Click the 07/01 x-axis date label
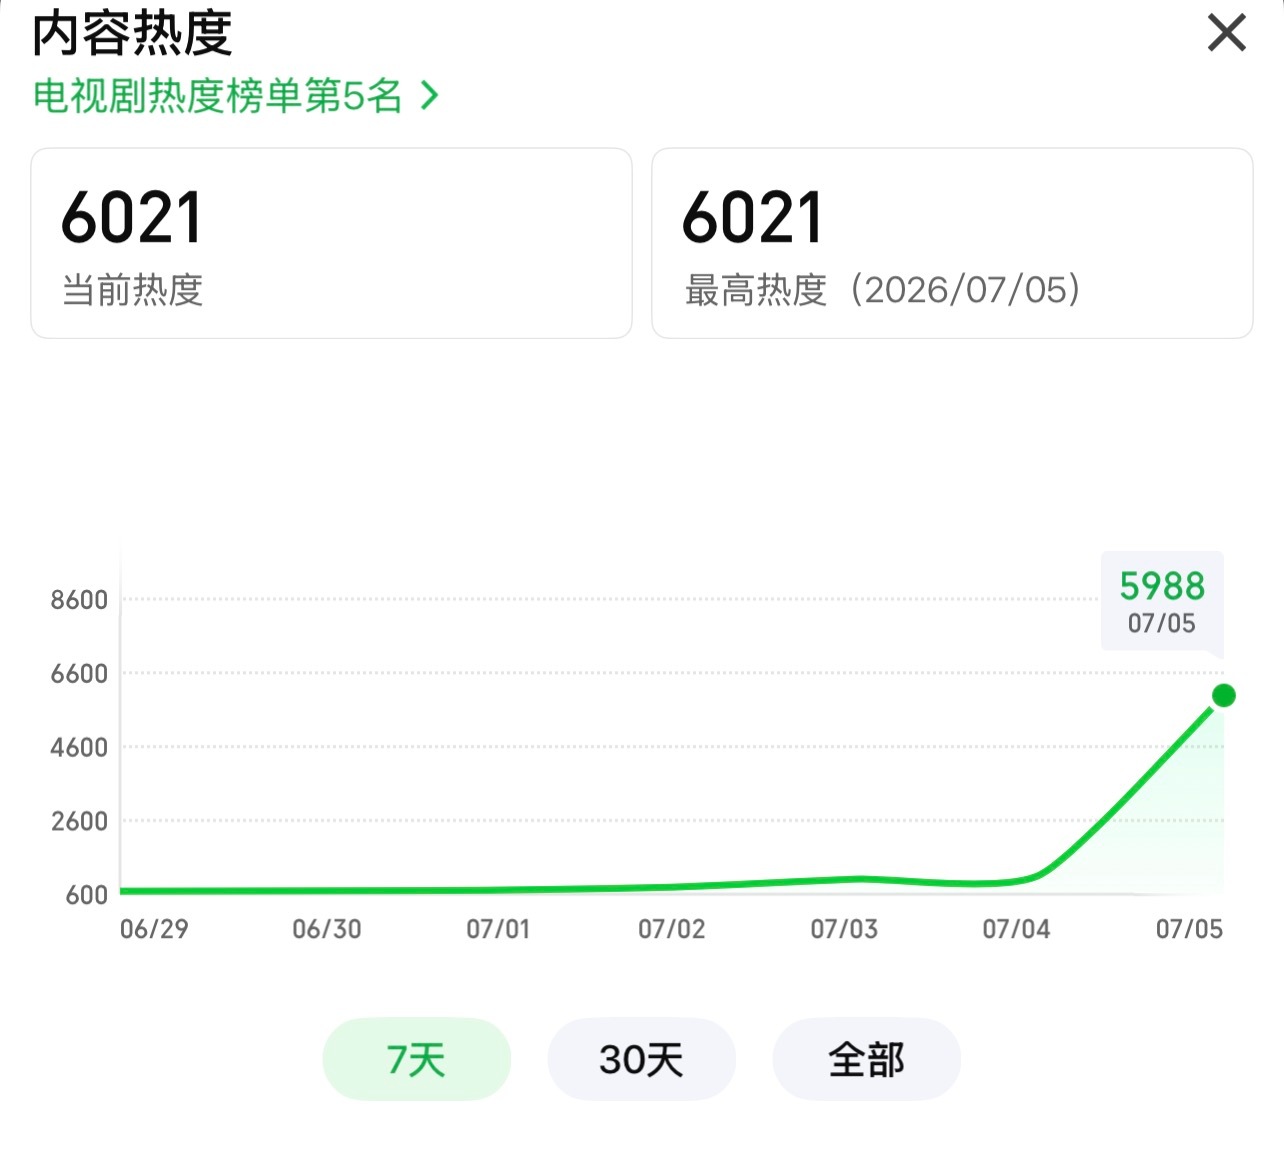The width and height of the screenshot is (1284, 1167). coord(498,929)
